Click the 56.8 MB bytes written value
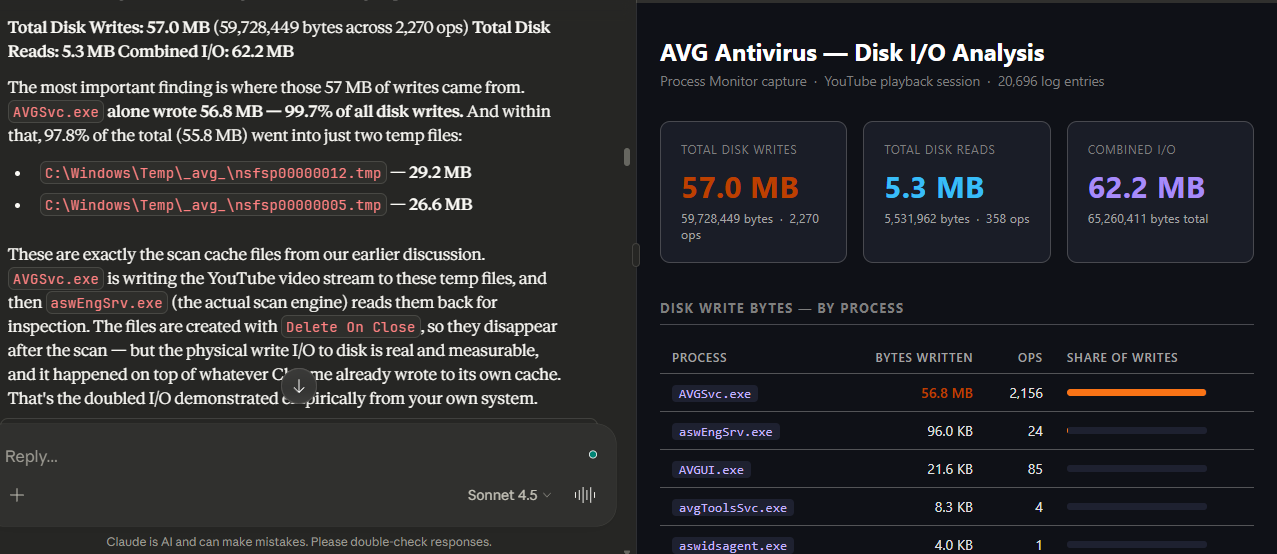Image resolution: width=1277 pixels, height=554 pixels. [947, 393]
